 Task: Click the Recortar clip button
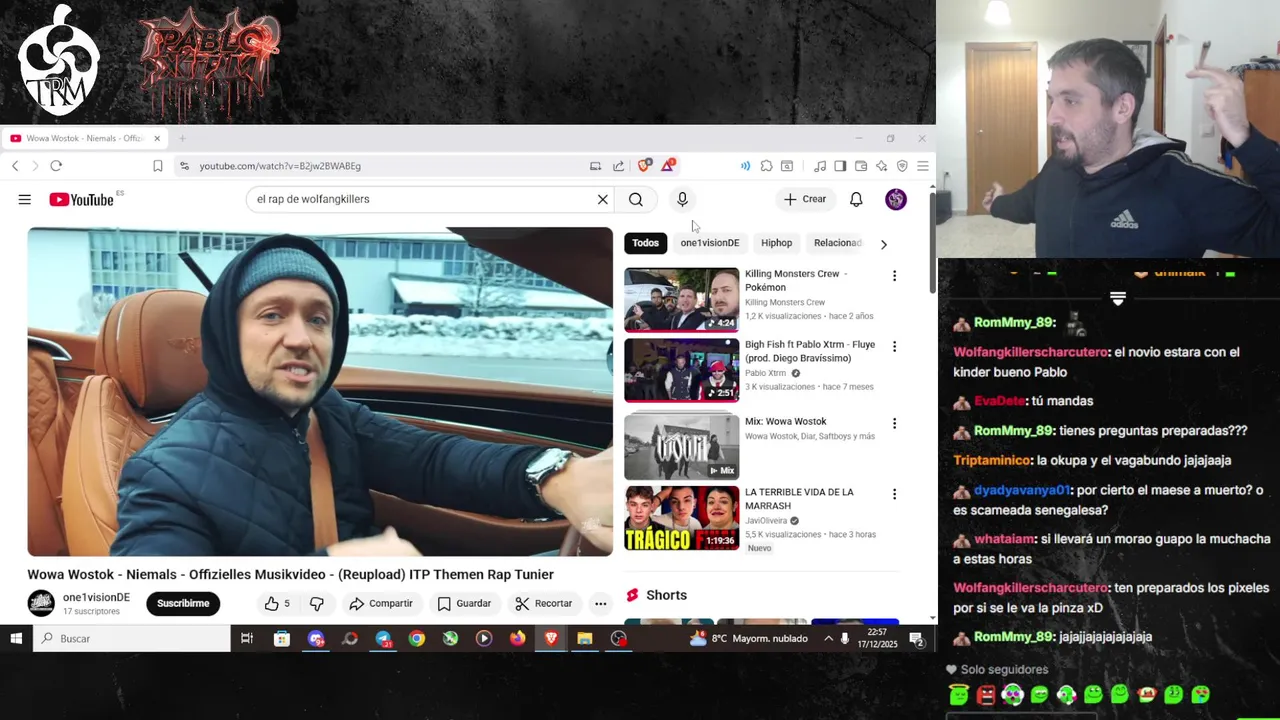pos(543,603)
